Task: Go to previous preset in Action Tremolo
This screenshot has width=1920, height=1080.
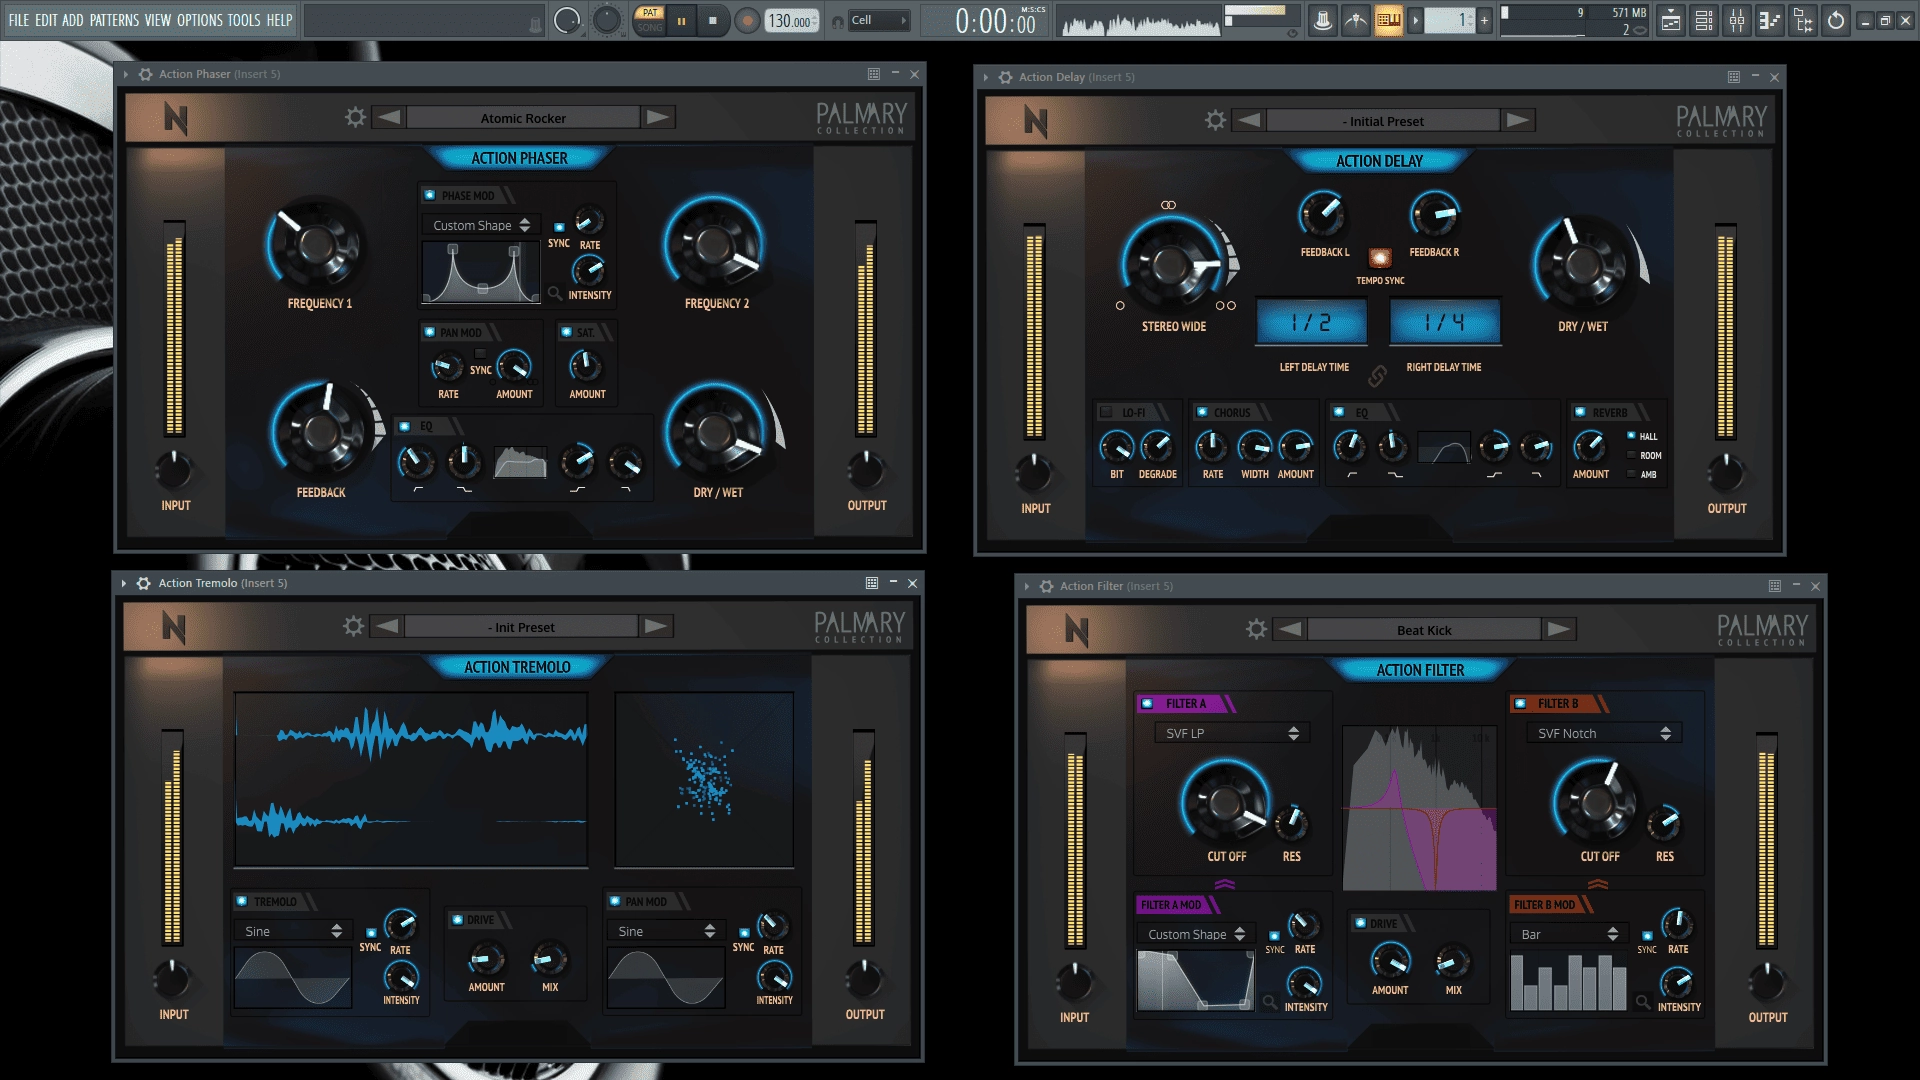Action: tap(388, 626)
